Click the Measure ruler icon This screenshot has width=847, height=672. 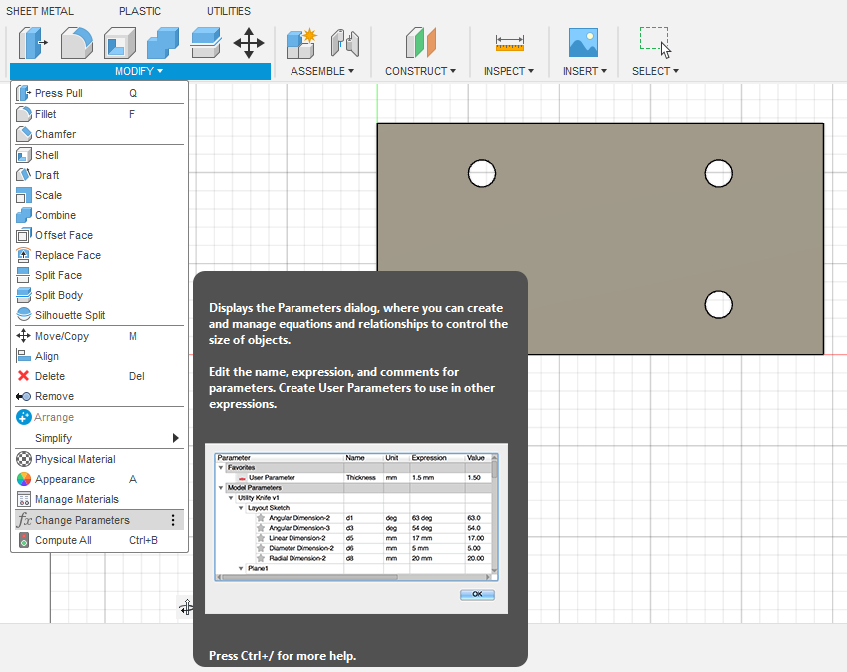[x=509, y=43]
